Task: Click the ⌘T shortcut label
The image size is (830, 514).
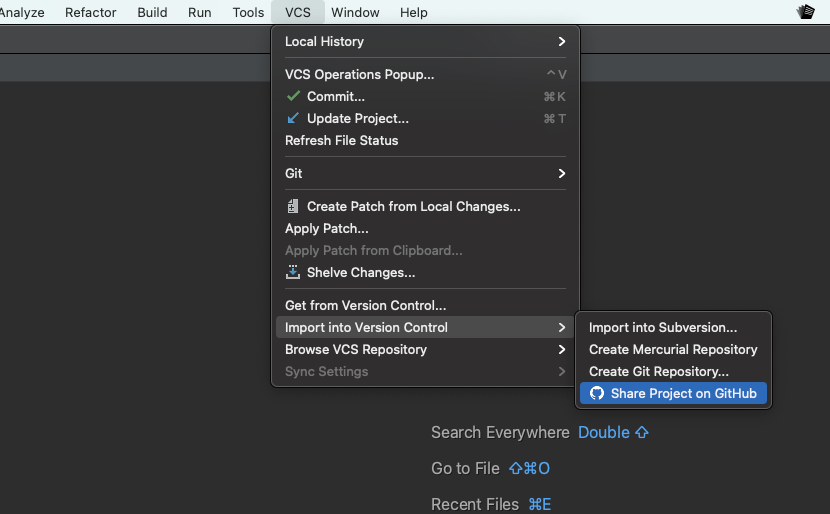Action: (555, 119)
